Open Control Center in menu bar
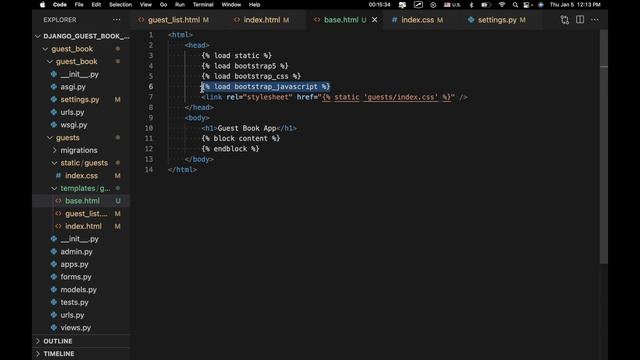 point(527,5)
